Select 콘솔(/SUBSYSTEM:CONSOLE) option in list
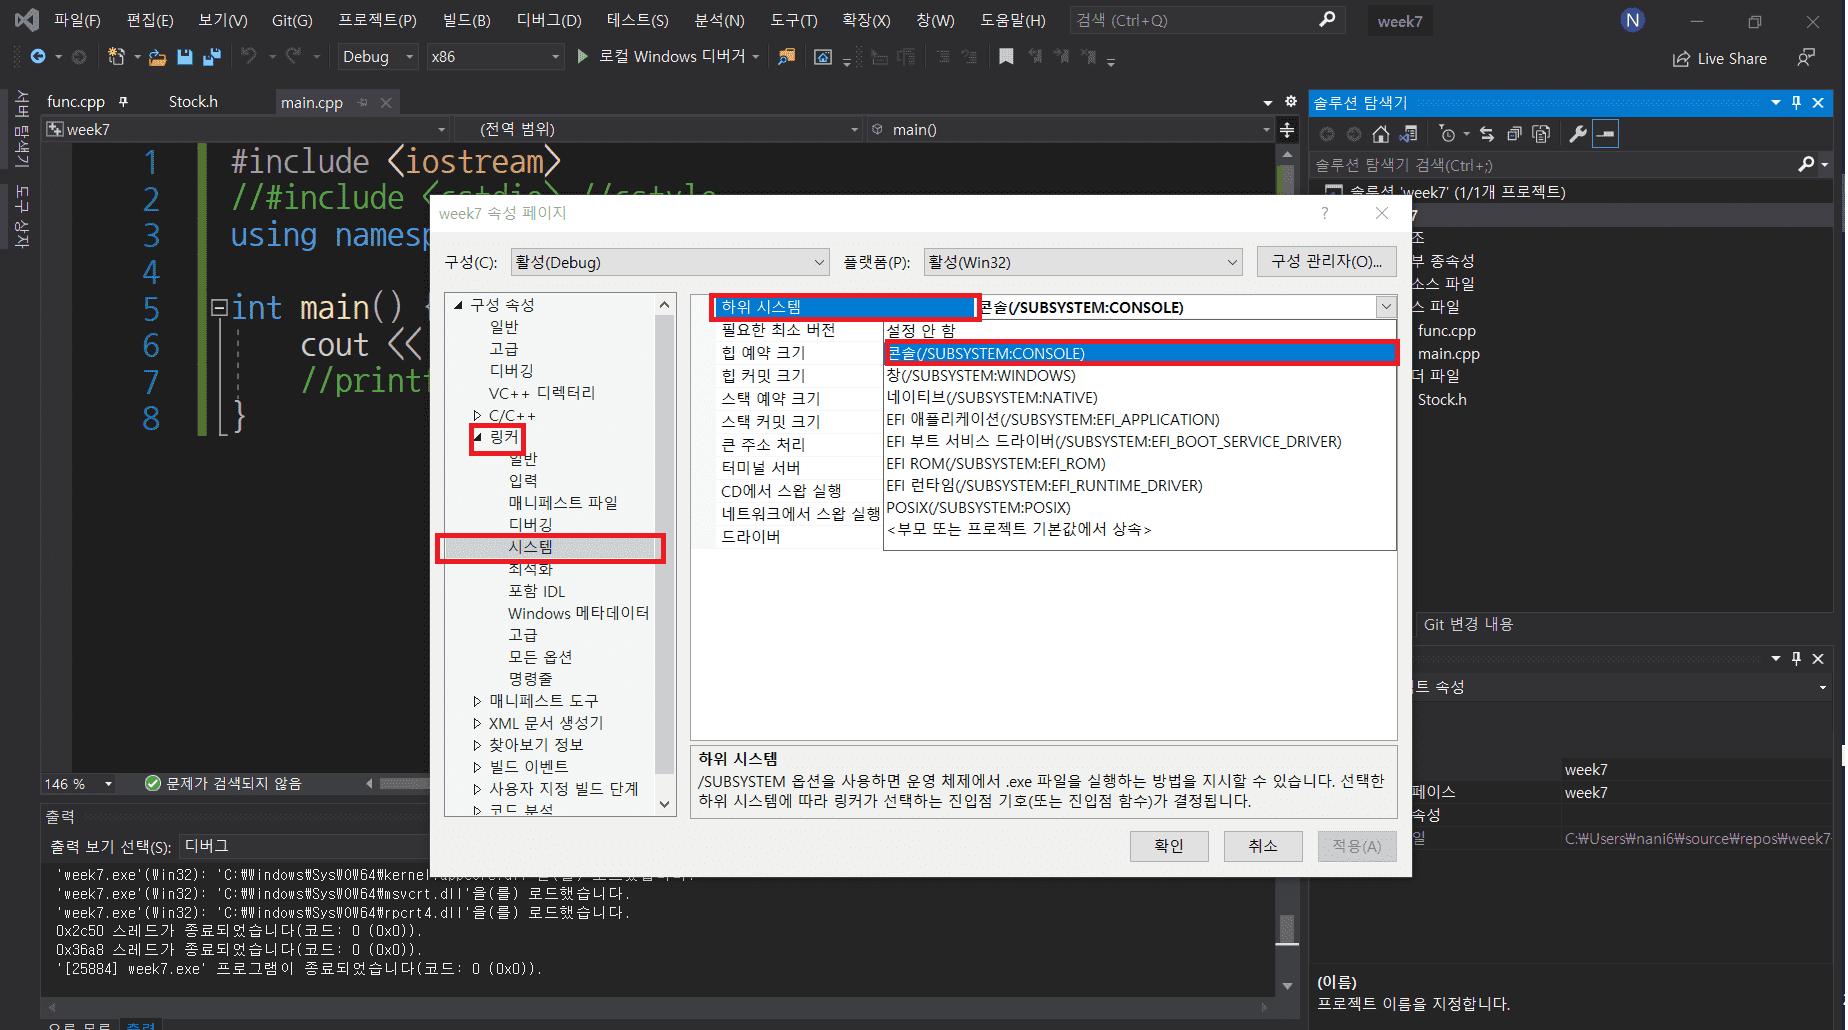Image resolution: width=1848 pixels, height=1030 pixels. point(1140,353)
